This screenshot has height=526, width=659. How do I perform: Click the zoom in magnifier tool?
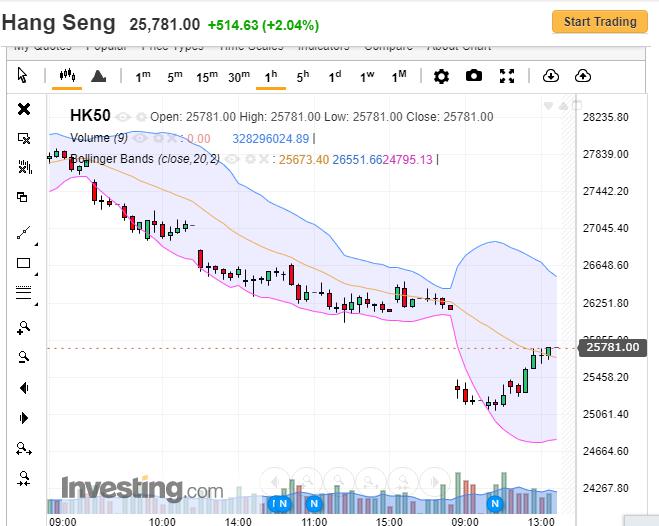pyautogui.click(x=24, y=327)
